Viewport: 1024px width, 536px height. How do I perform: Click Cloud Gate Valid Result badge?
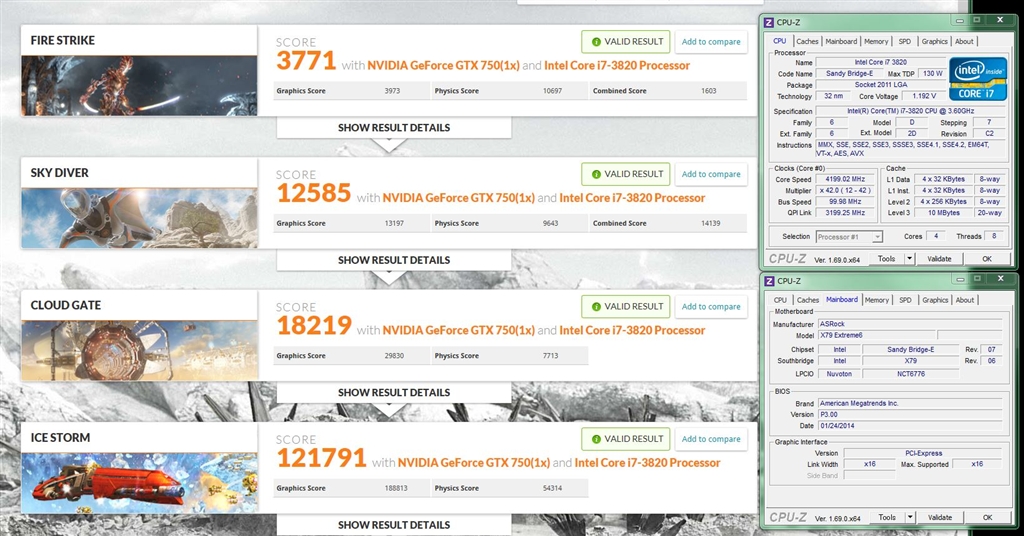[626, 307]
